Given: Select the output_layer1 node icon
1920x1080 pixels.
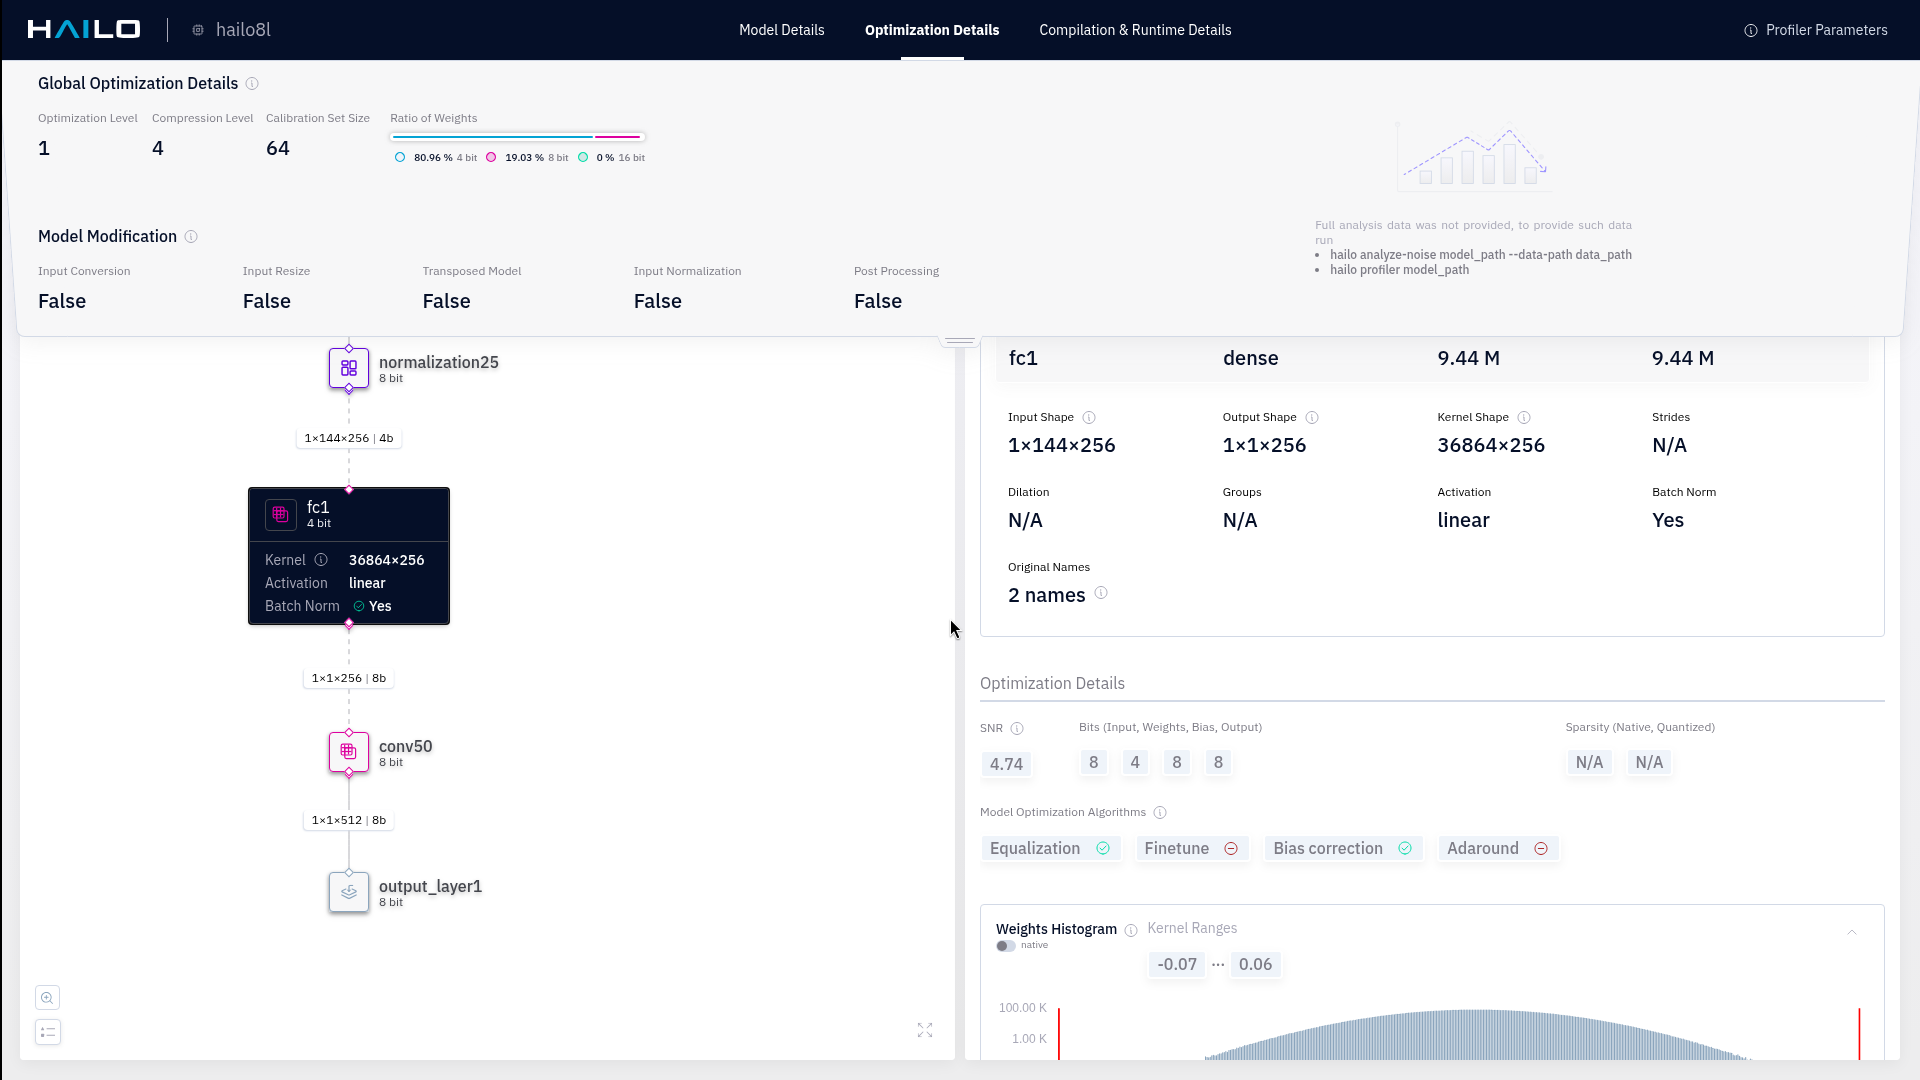Looking at the screenshot, I should (x=348, y=892).
